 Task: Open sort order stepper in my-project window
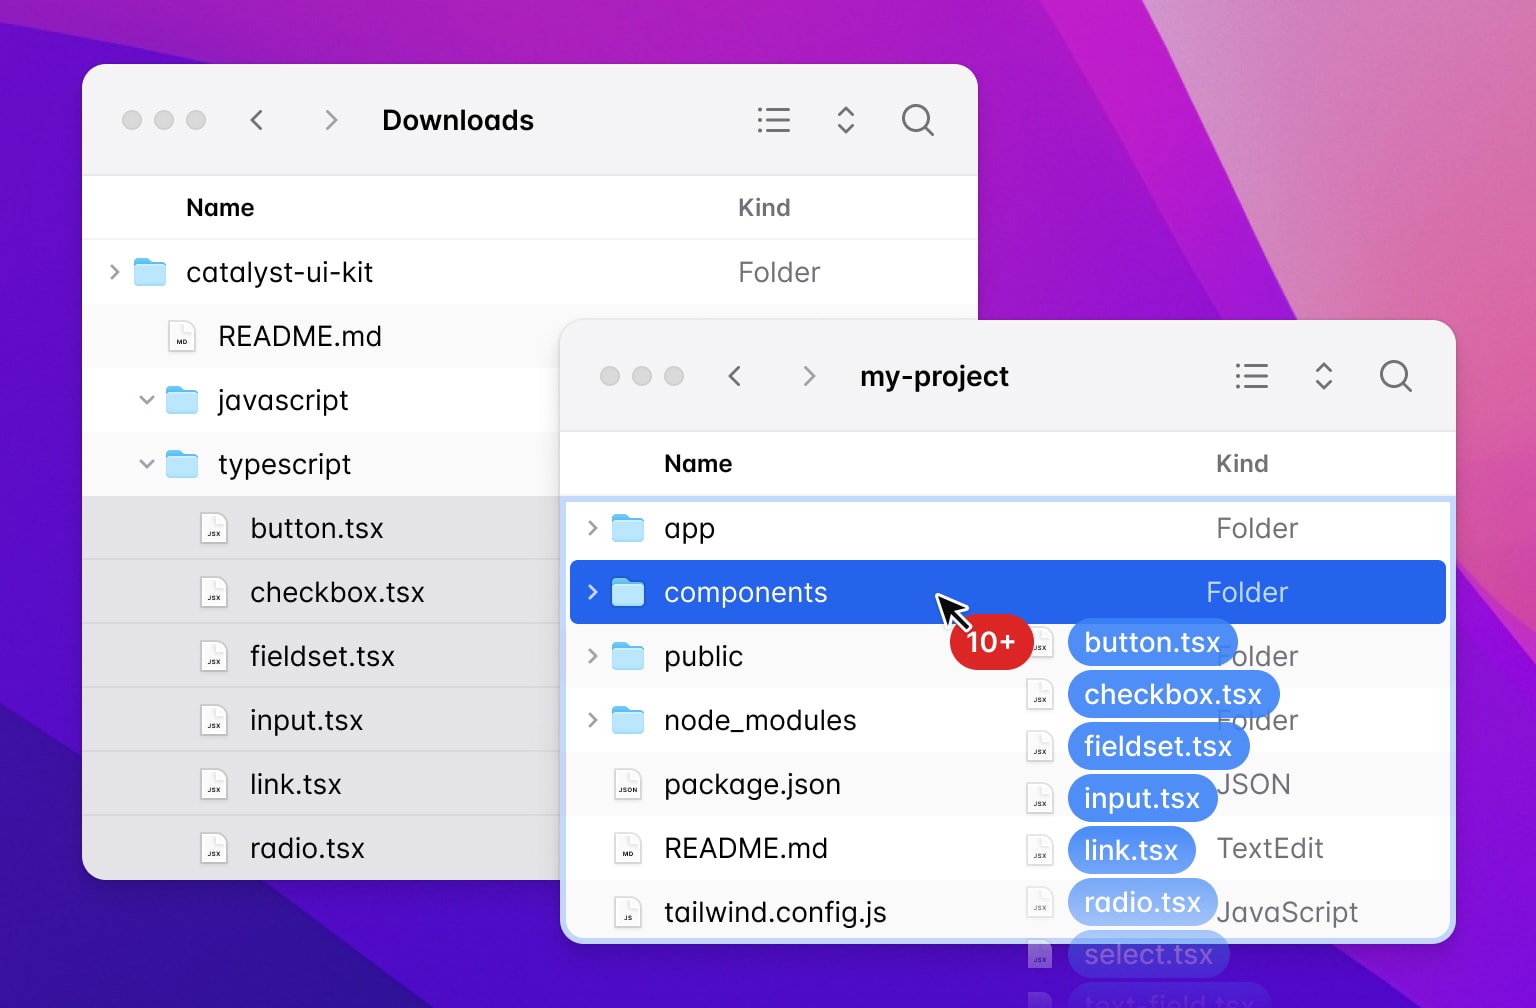click(x=1323, y=376)
